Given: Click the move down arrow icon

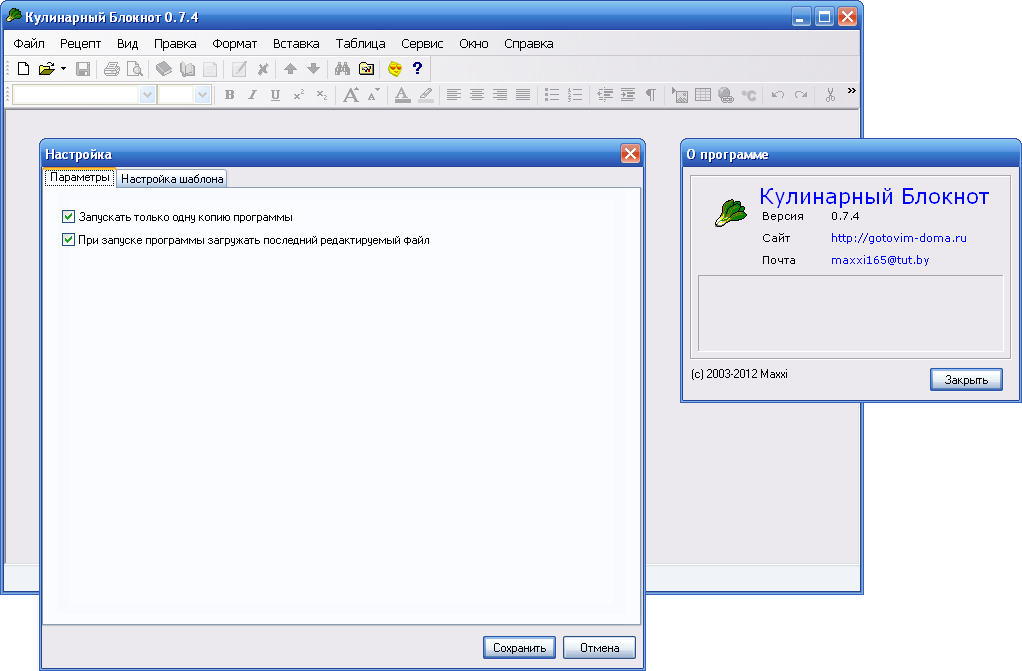Looking at the screenshot, I should point(314,68).
